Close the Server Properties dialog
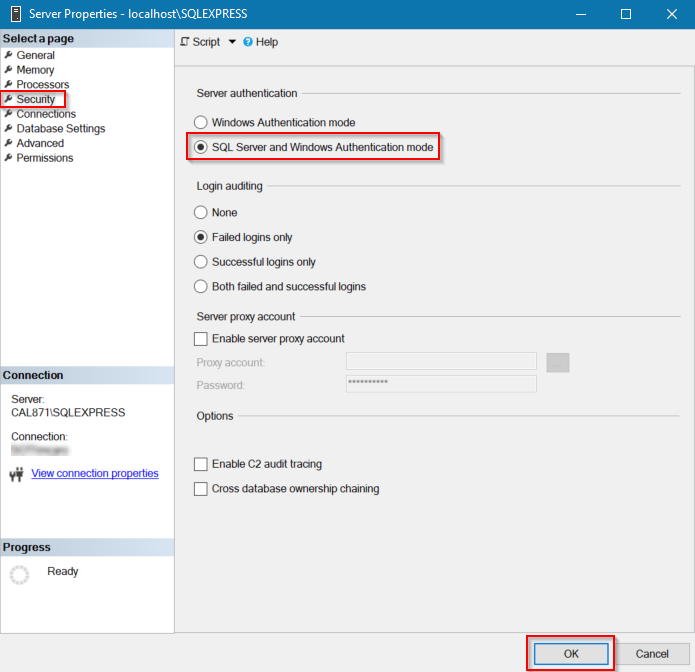The width and height of the screenshot is (695, 672). point(672,14)
